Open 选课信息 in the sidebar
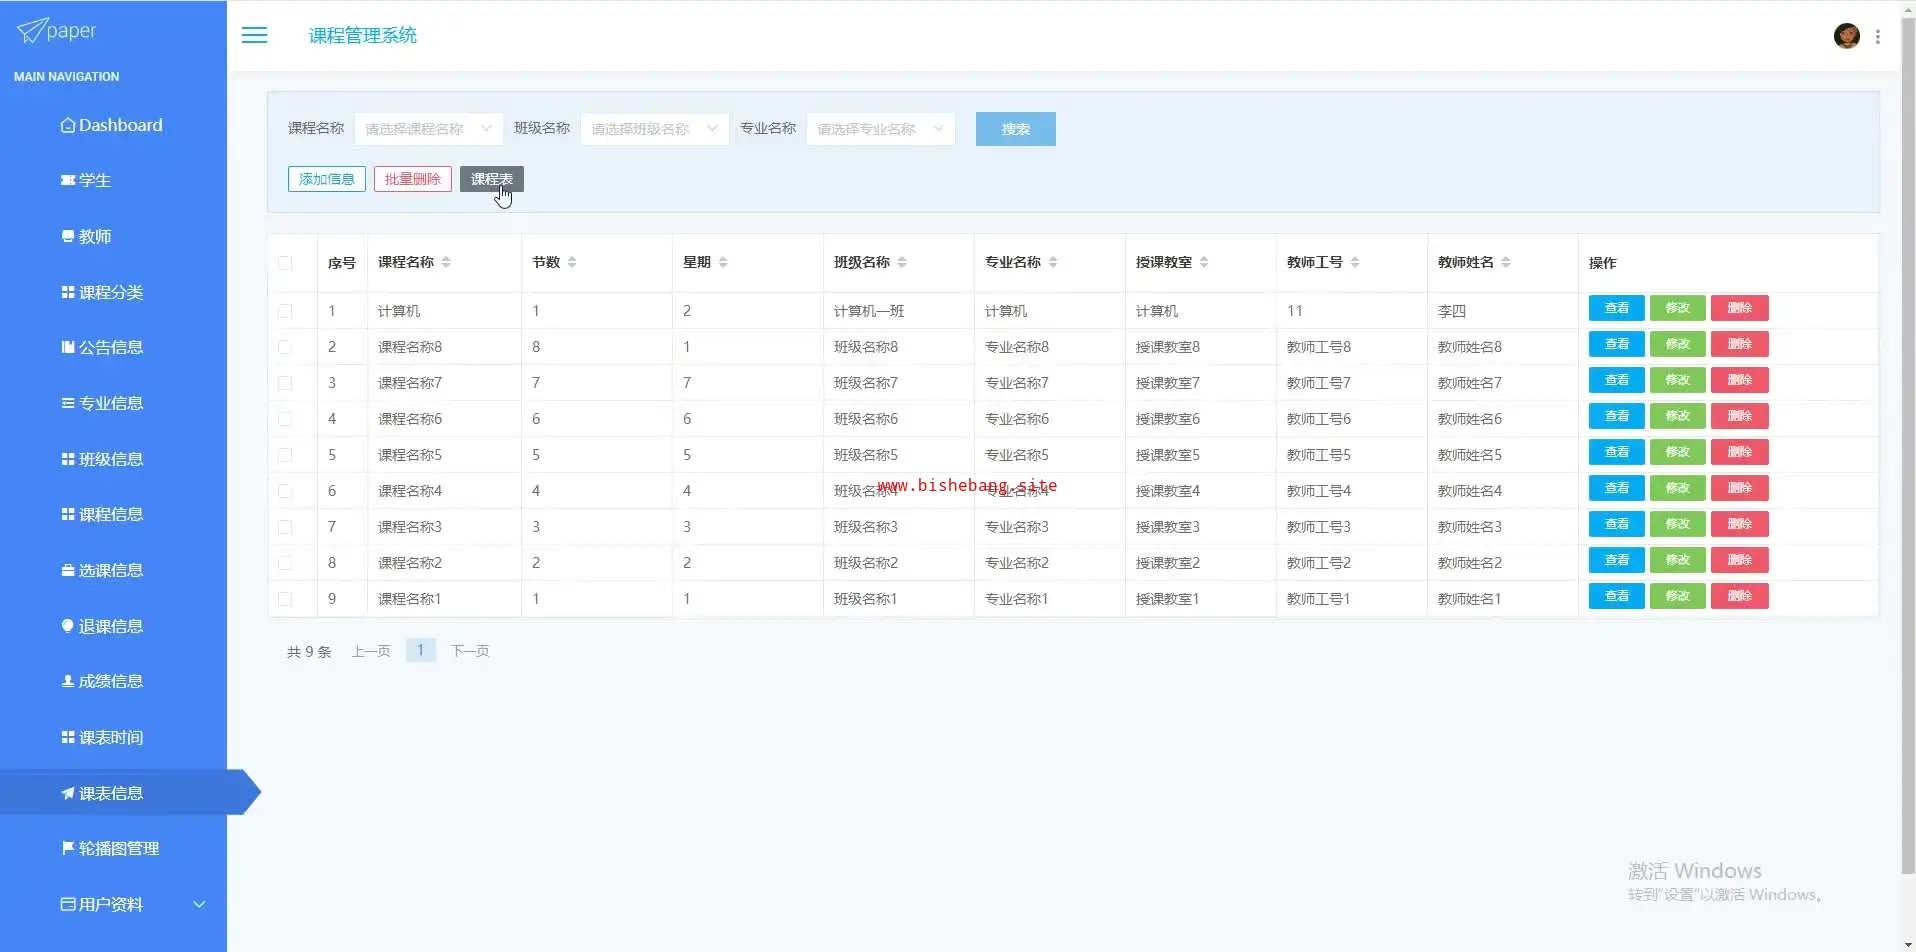This screenshot has height=952, width=1916. (110, 570)
